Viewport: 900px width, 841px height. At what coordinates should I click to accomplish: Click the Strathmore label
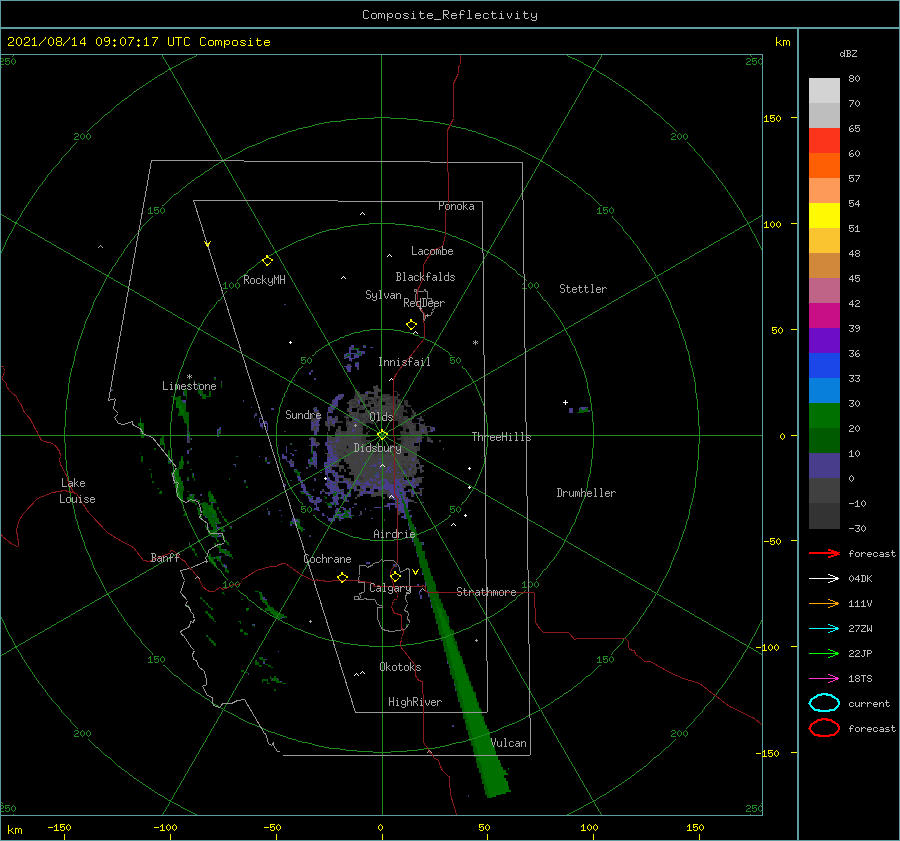click(x=486, y=592)
